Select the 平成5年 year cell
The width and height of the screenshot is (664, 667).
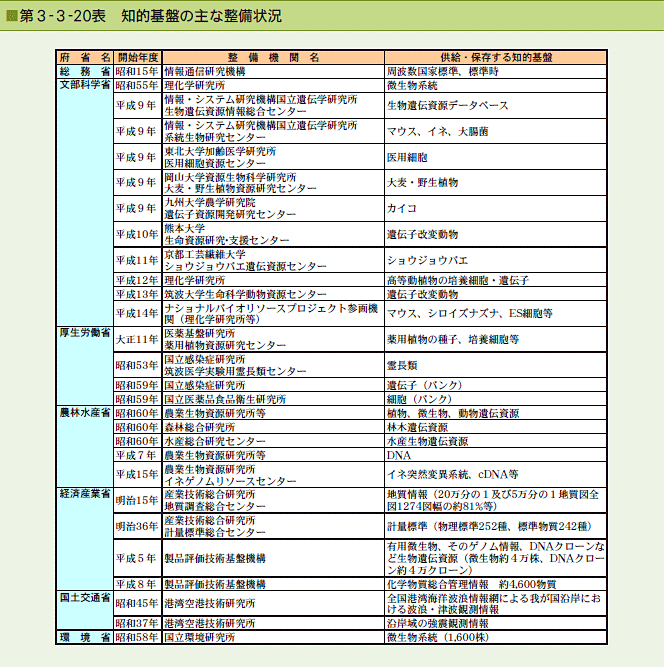tap(138, 558)
